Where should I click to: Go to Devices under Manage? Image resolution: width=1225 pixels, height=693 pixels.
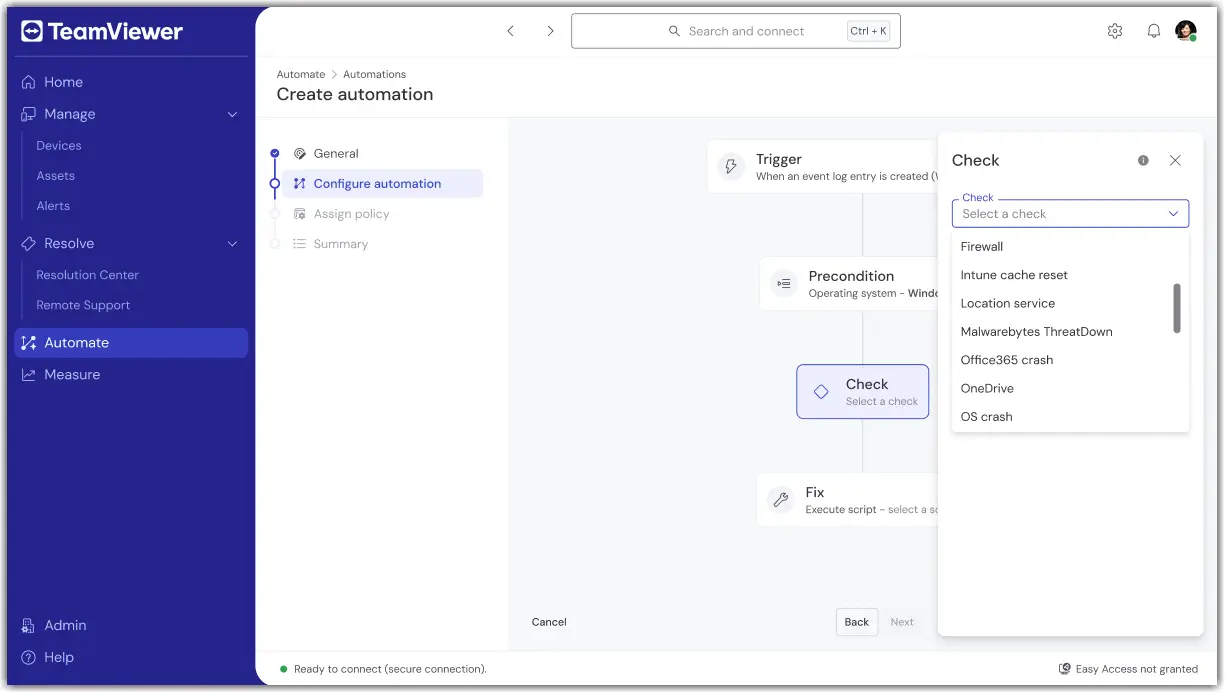[x=59, y=146]
